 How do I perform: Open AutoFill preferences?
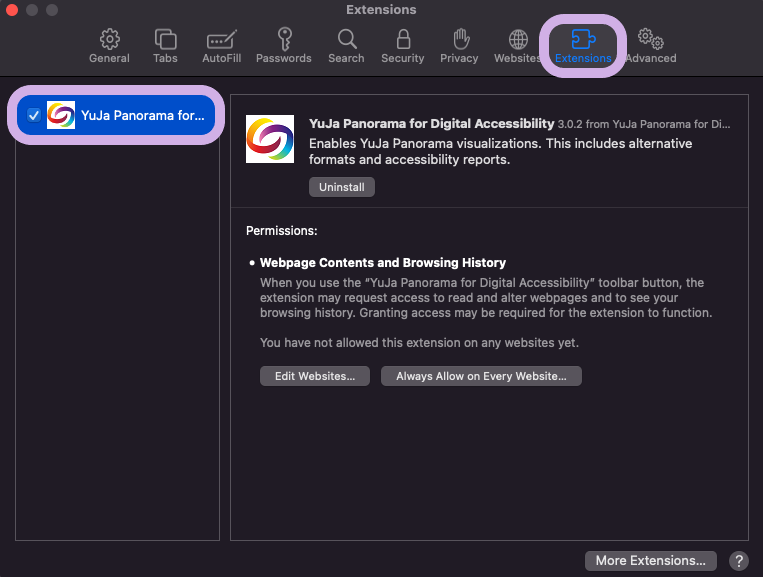point(220,46)
